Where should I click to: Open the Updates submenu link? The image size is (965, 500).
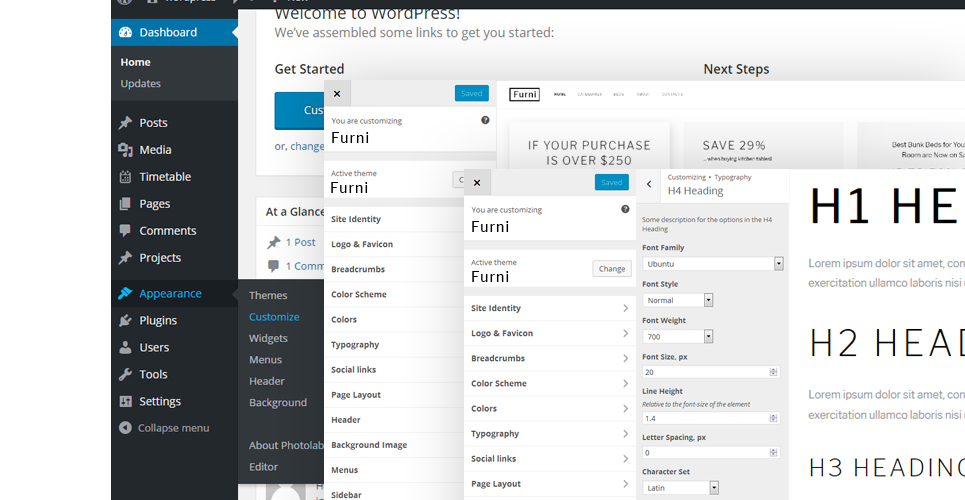(x=140, y=84)
